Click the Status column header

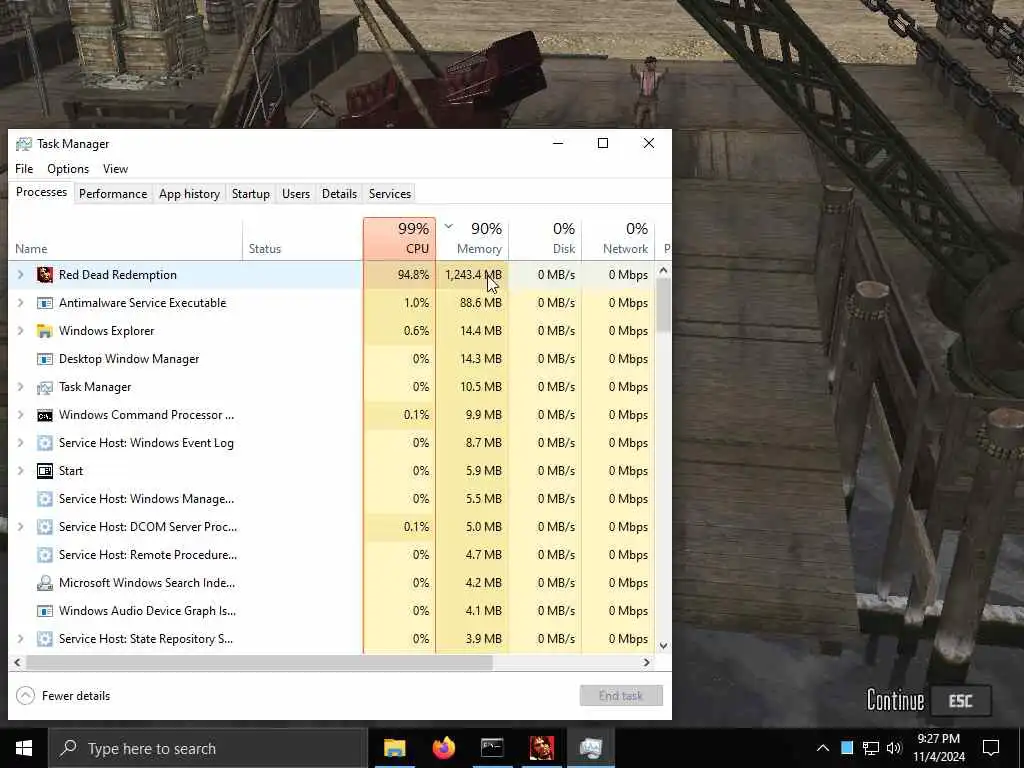coord(303,238)
